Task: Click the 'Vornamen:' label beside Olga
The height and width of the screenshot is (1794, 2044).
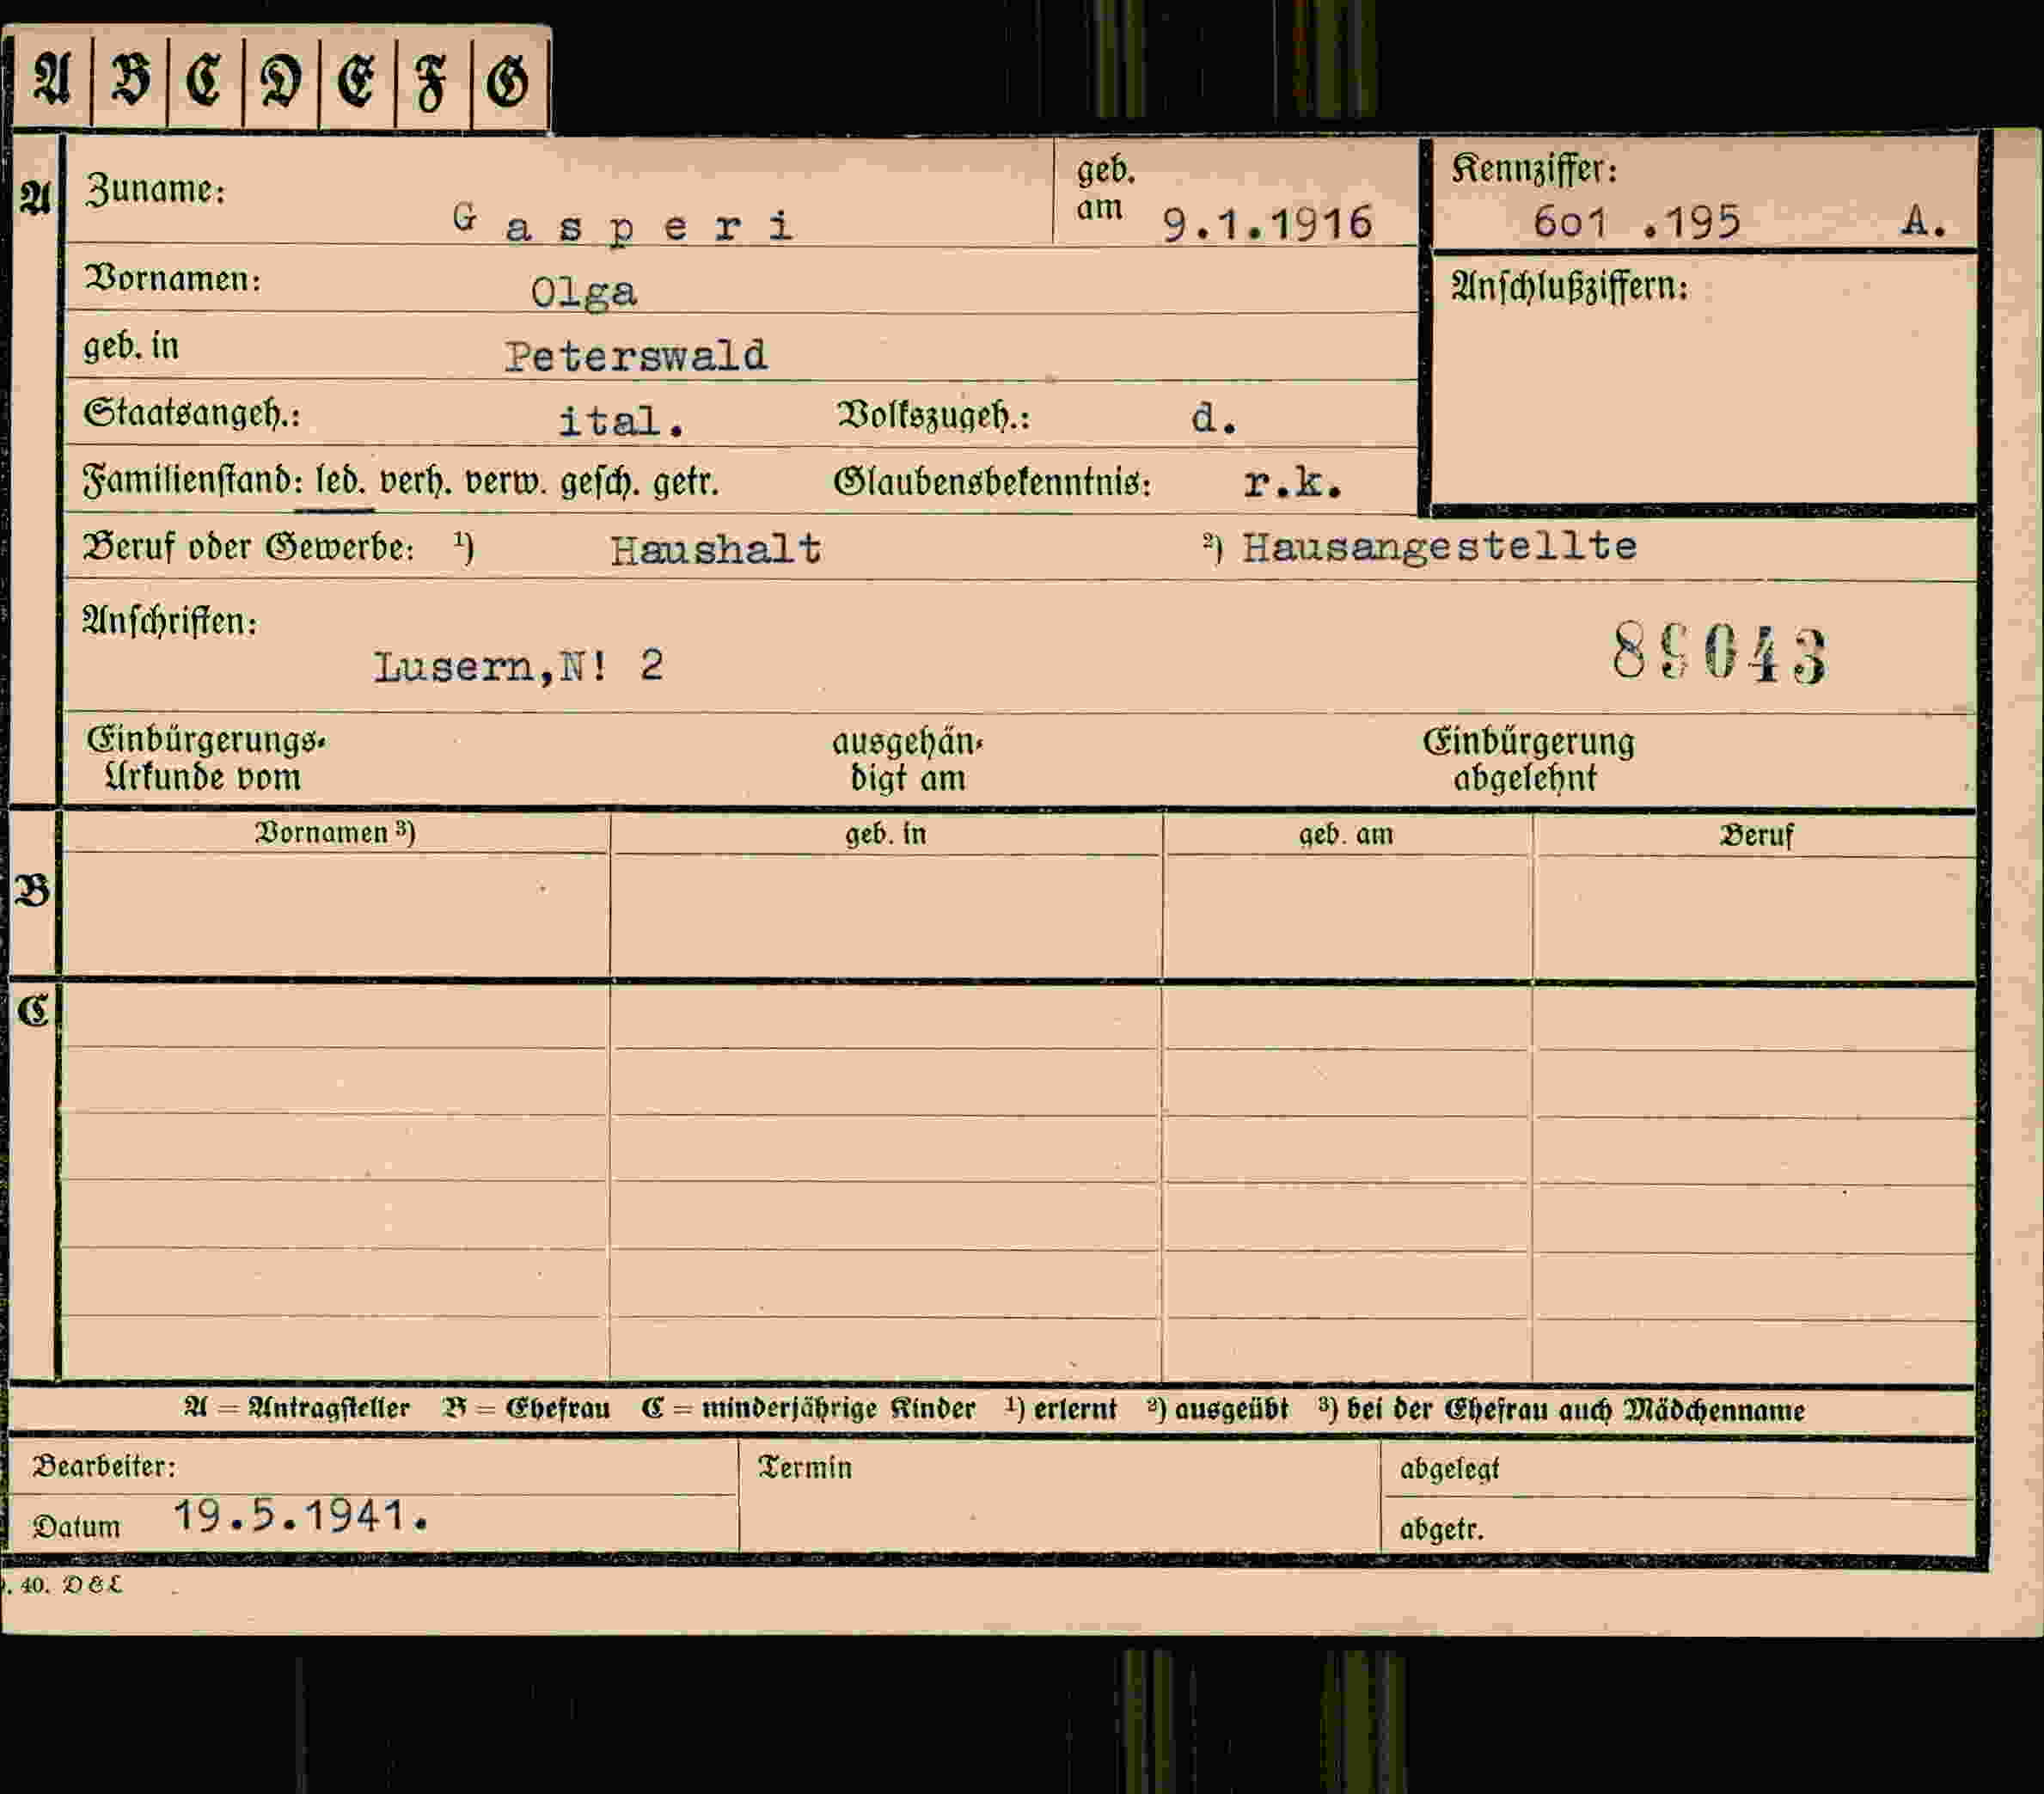Action: [173, 279]
